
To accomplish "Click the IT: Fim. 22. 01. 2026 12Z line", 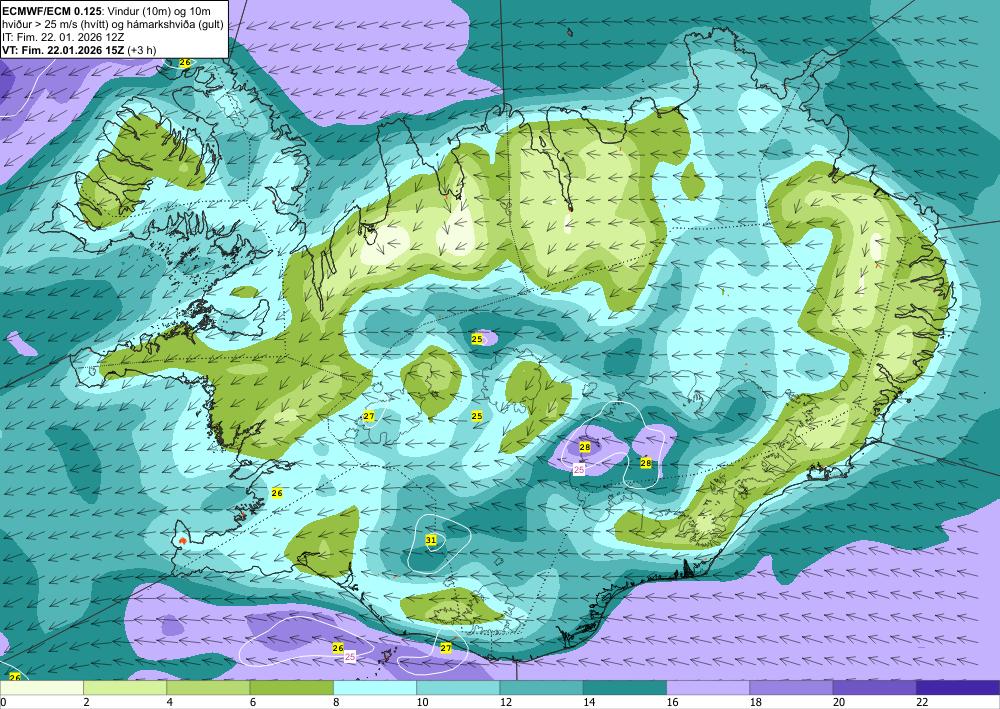I will 62,37.
